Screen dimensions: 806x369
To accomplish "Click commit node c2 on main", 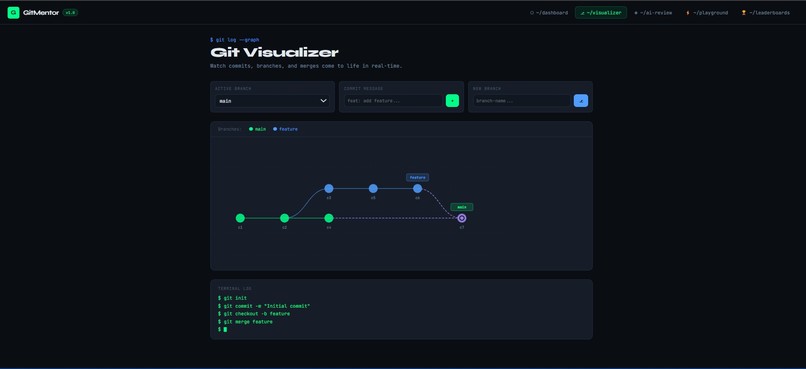I will [x=284, y=218].
